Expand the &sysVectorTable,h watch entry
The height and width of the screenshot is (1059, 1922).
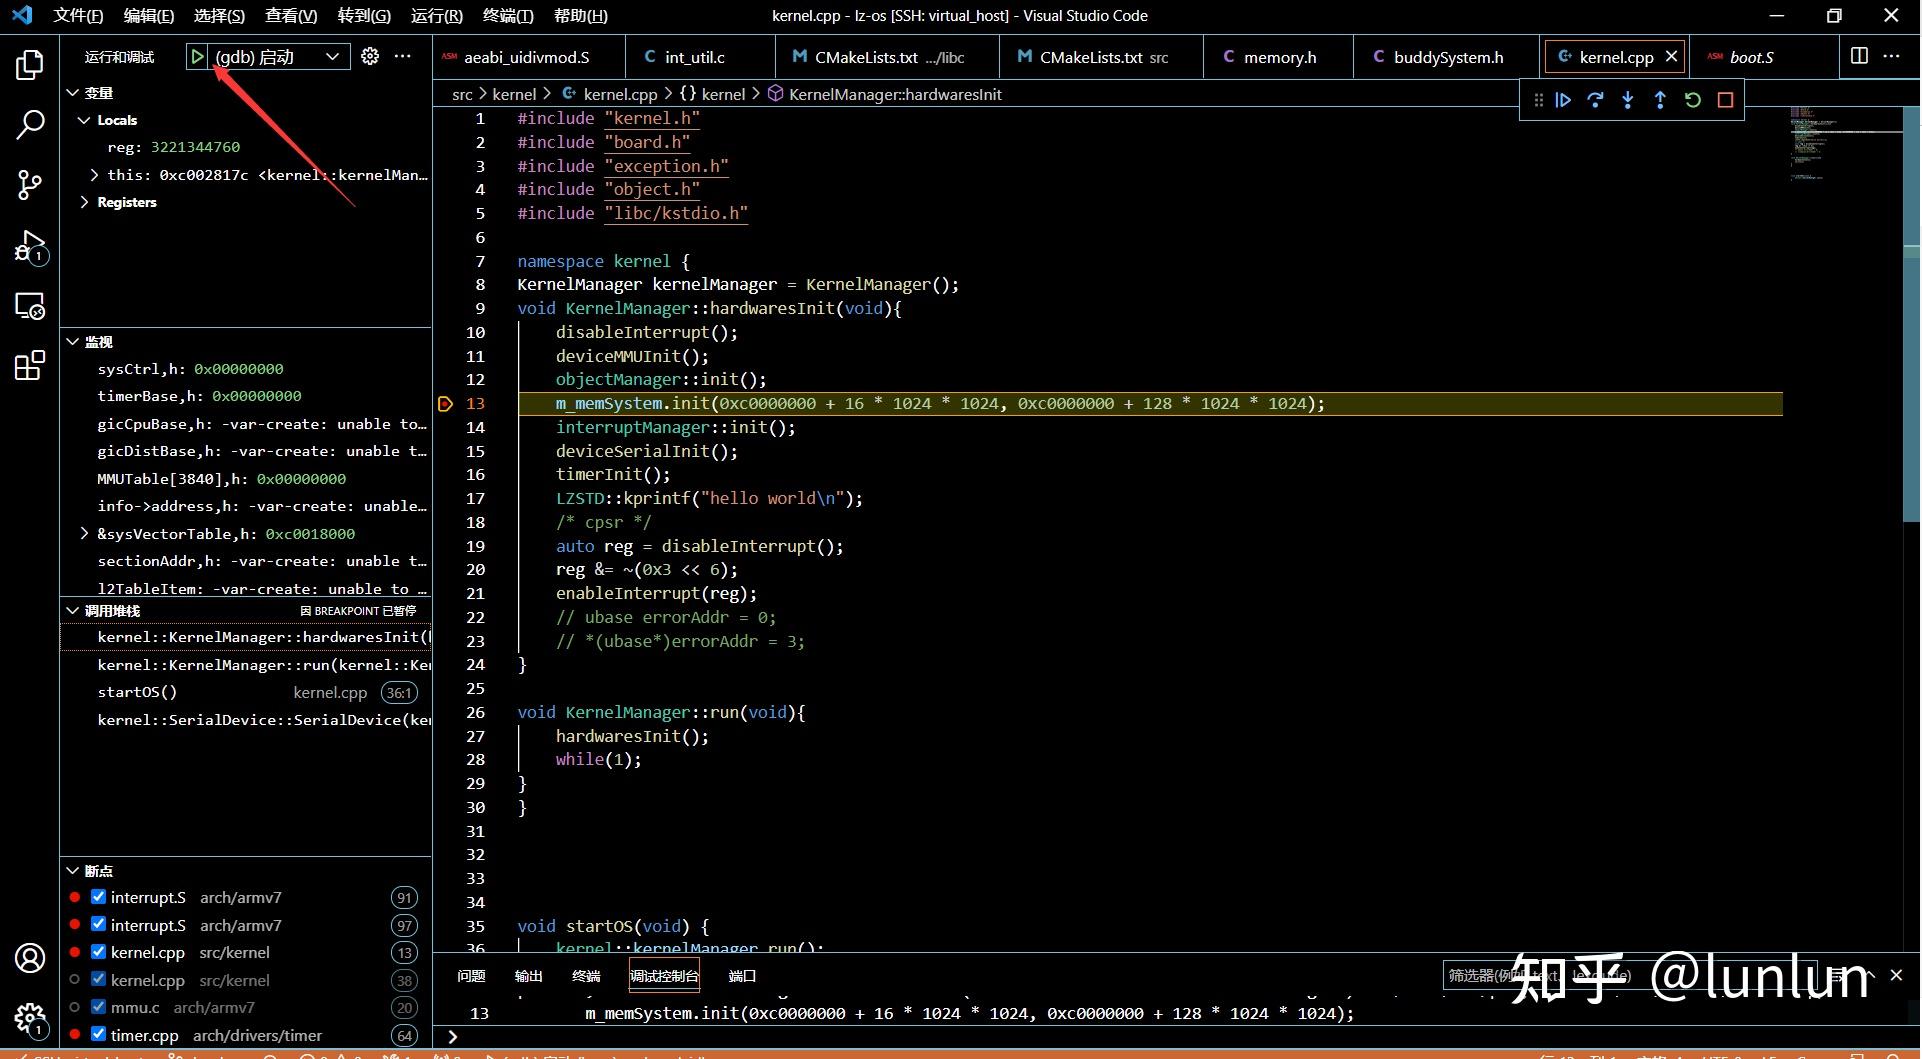coord(84,534)
